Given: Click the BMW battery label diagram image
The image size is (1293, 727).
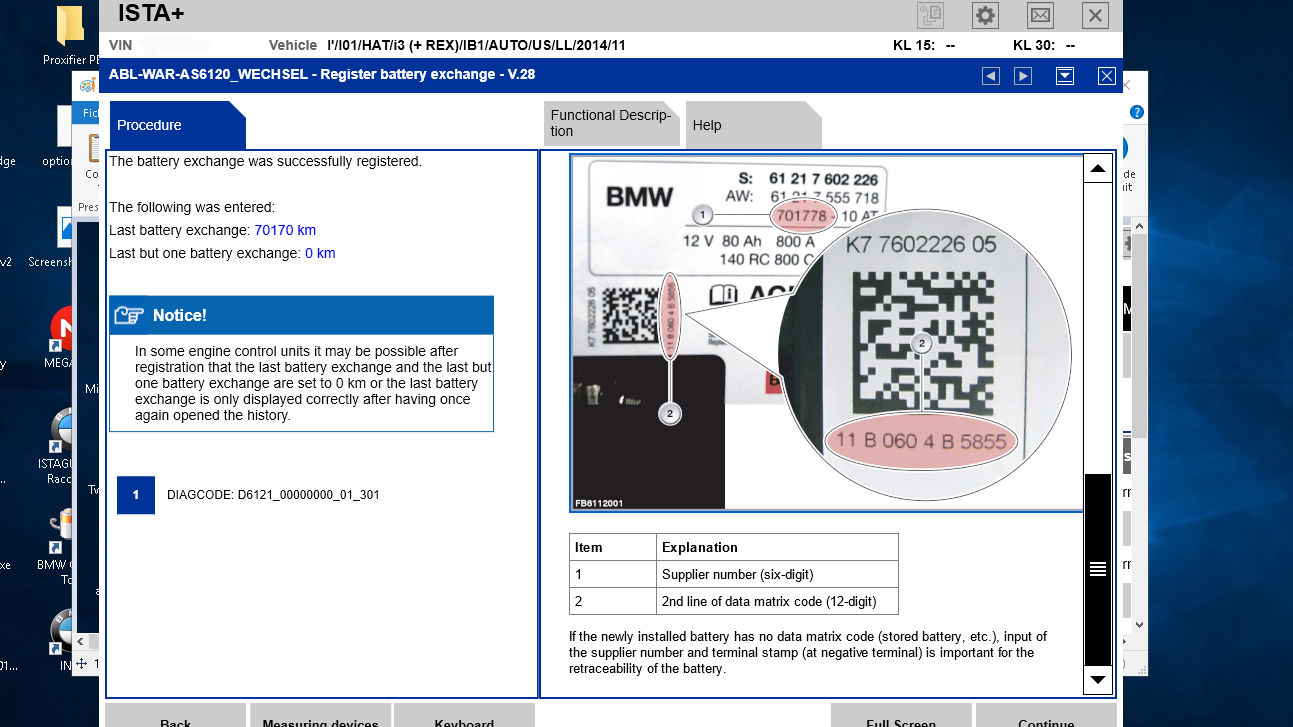Looking at the screenshot, I should point(826,333).
